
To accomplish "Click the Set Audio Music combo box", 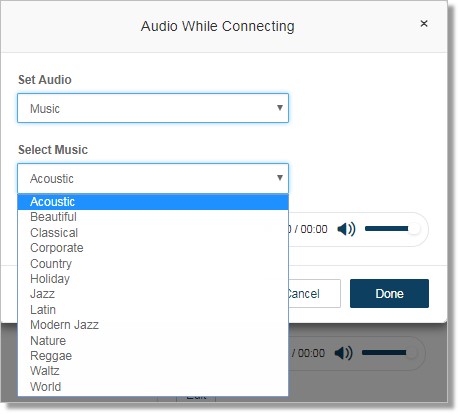I will (x=153, y=108).
